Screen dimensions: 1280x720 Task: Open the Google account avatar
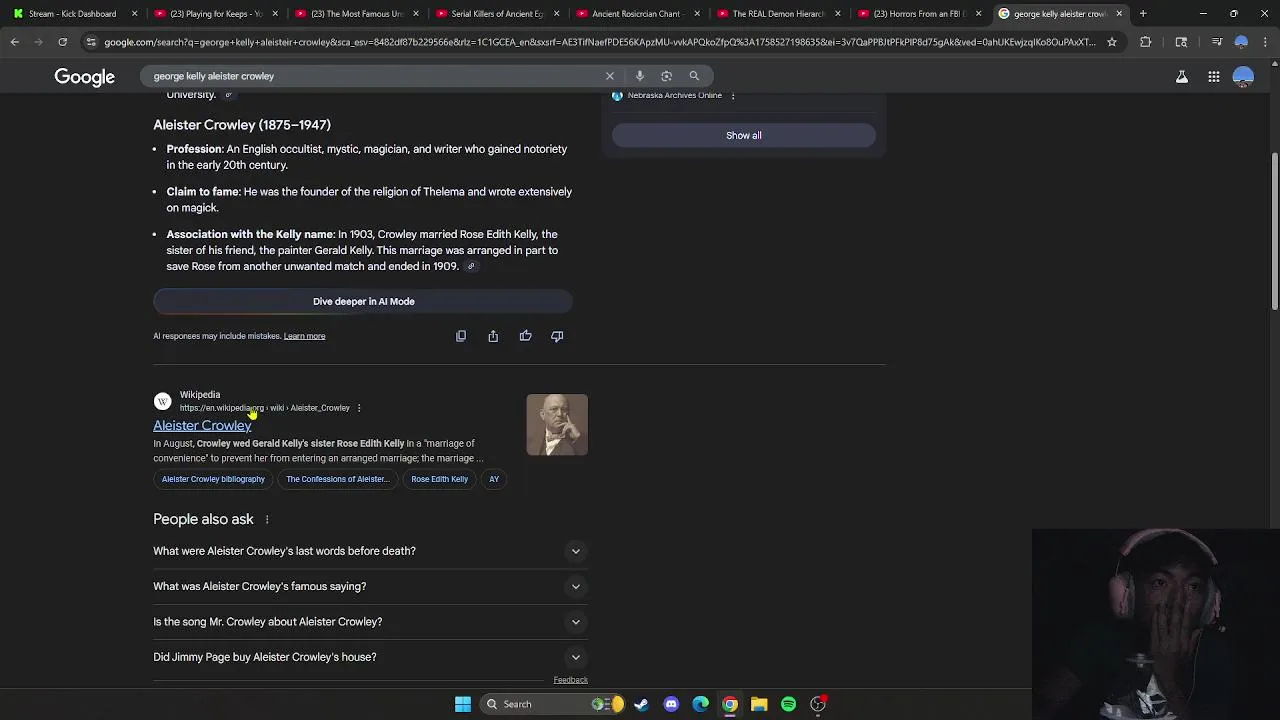click(x=1243, y=77)
